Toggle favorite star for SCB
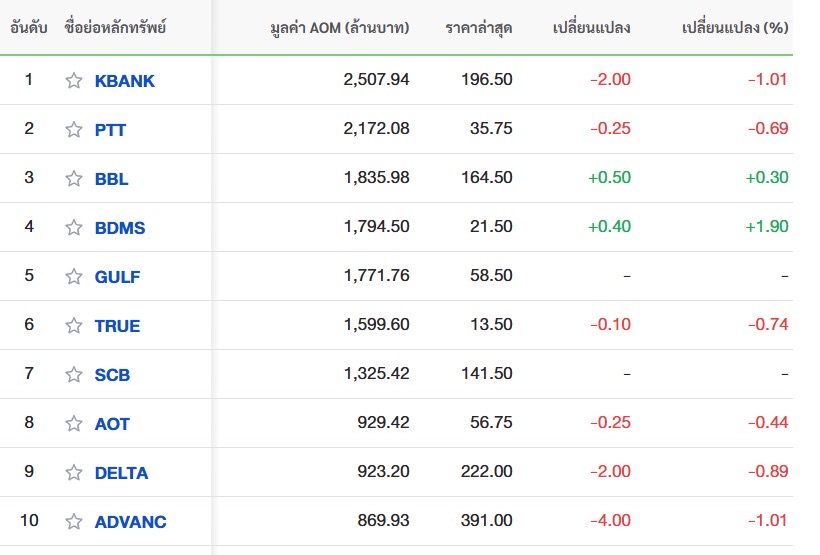The image size is (820, 555). coord(74,375)
